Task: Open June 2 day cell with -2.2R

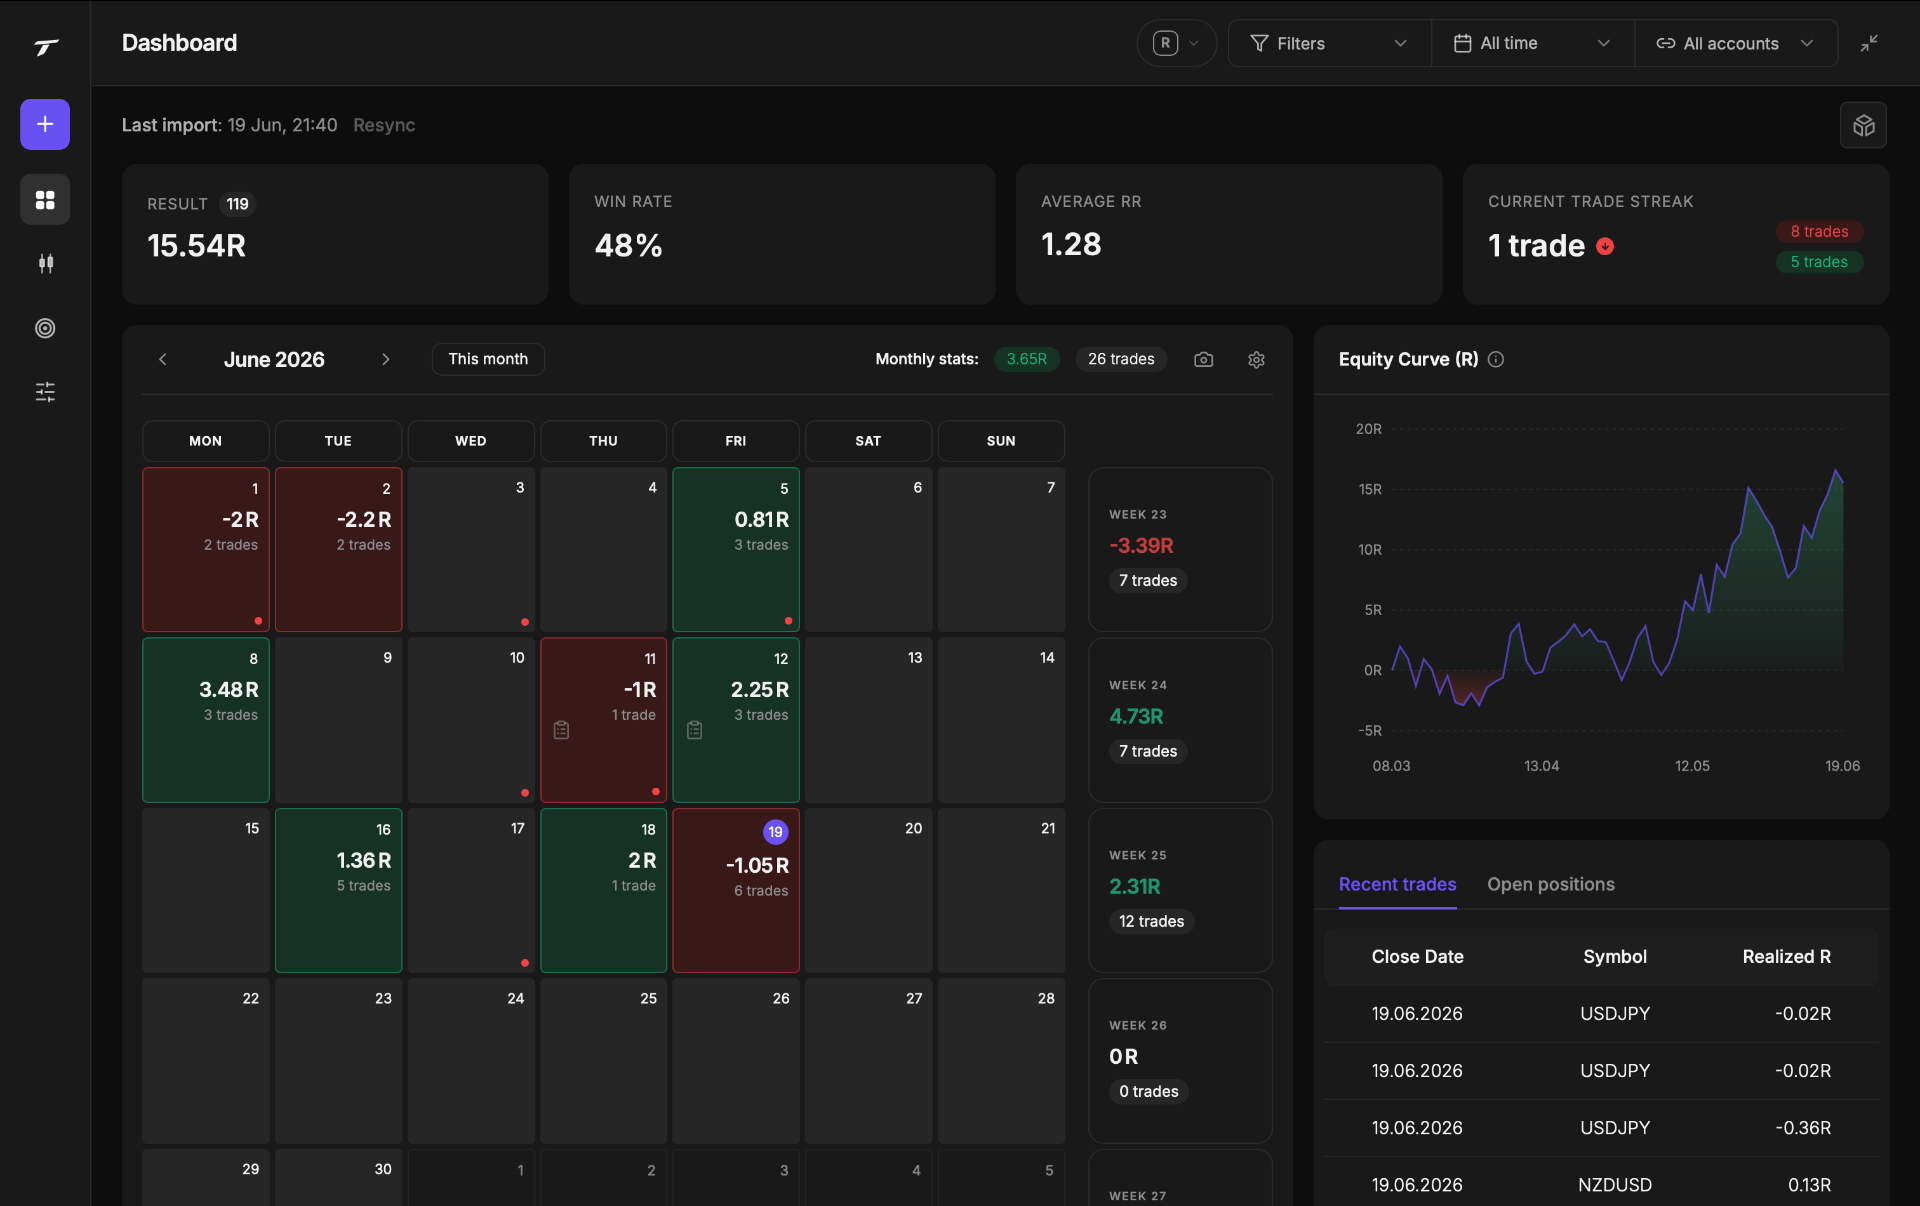Action: (x=338, y=549)
